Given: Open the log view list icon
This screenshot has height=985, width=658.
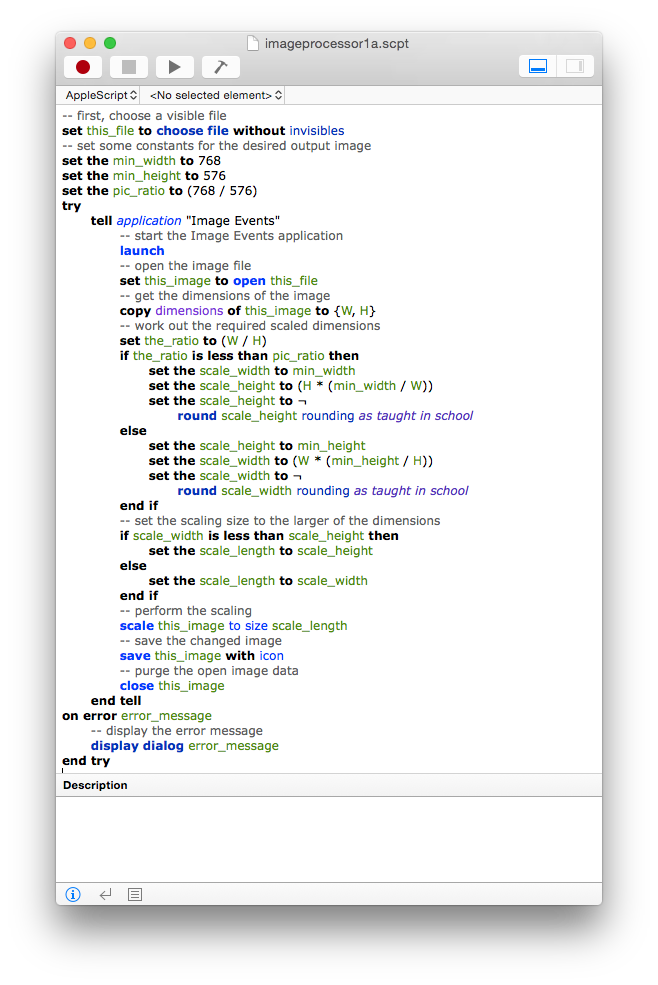Looking at the screenshot, I should (136, 894).
